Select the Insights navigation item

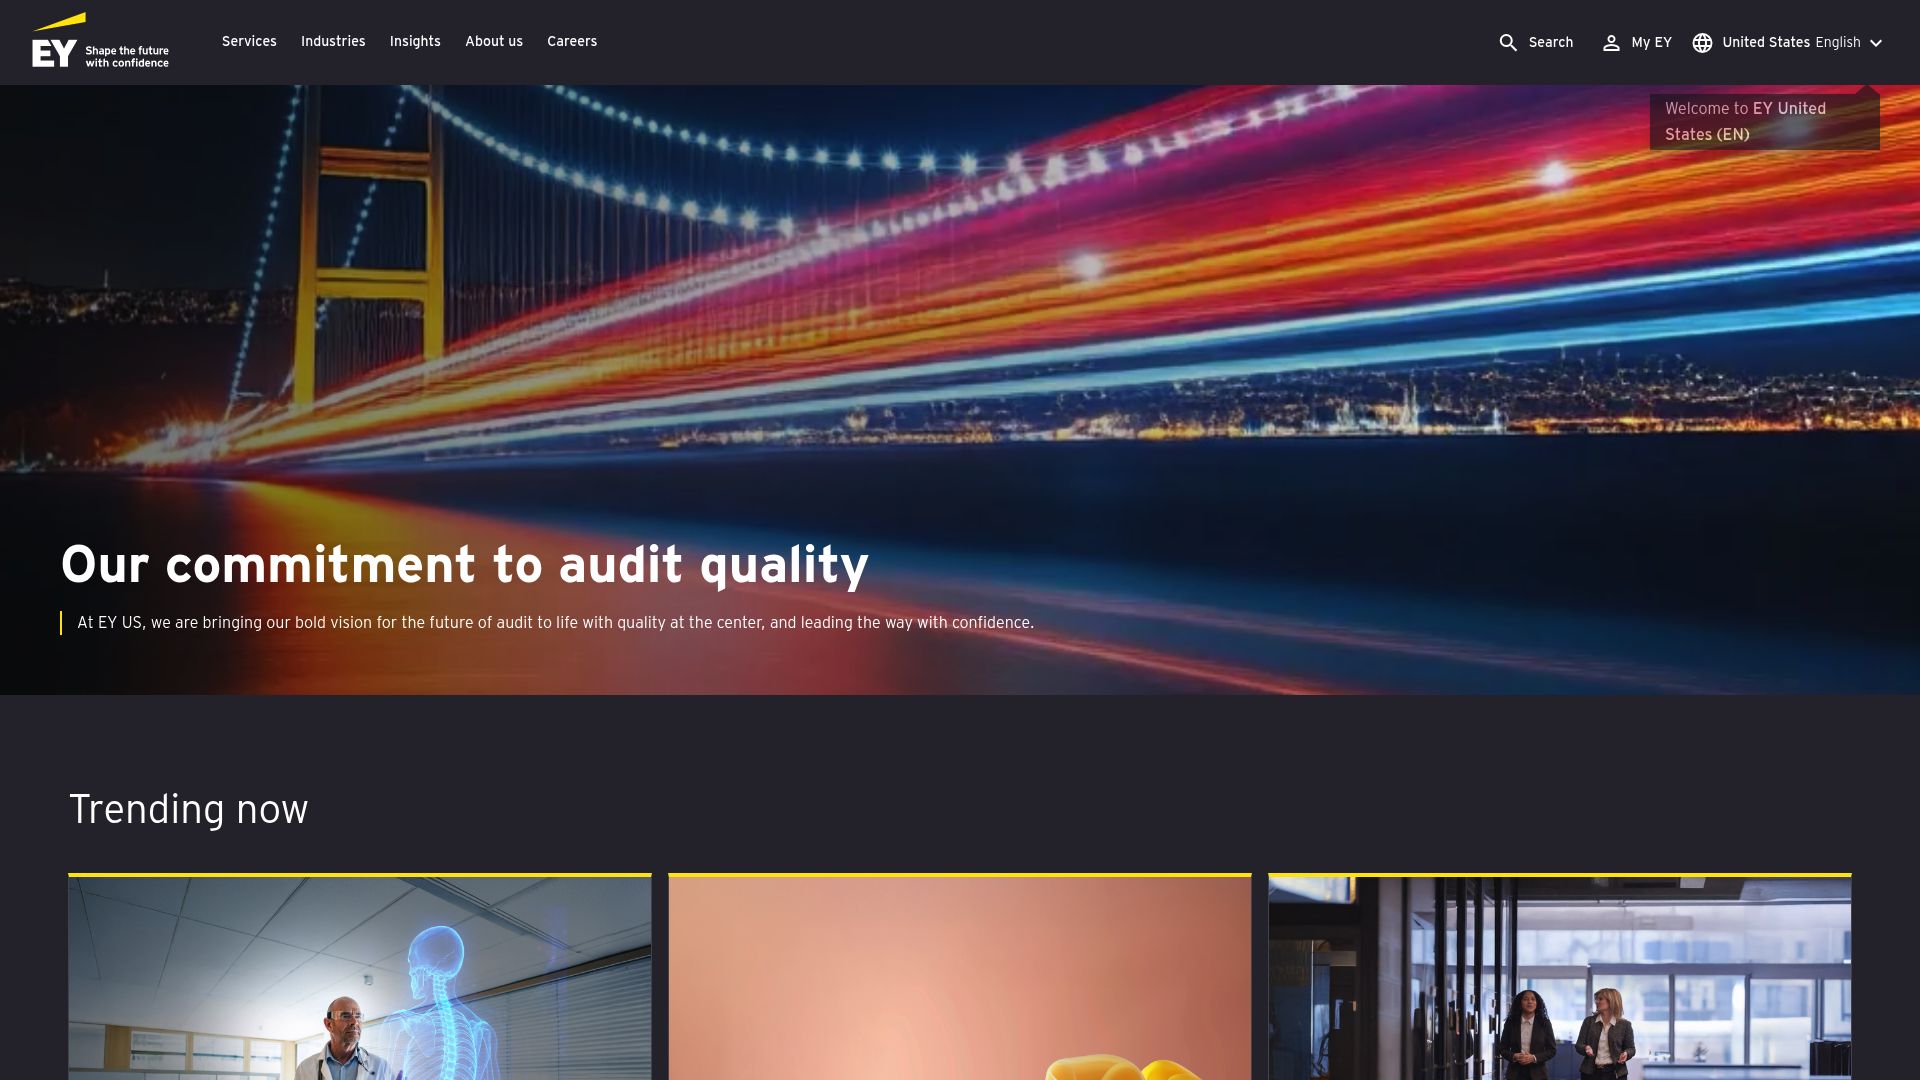click(414, 41)
